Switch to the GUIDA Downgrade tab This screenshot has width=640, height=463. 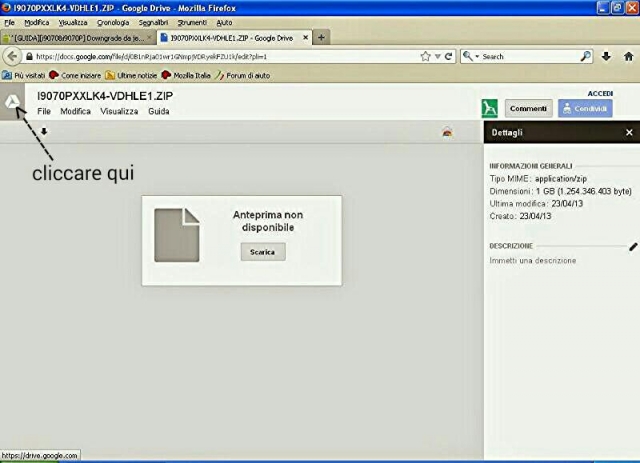click(x=80, y=37)
